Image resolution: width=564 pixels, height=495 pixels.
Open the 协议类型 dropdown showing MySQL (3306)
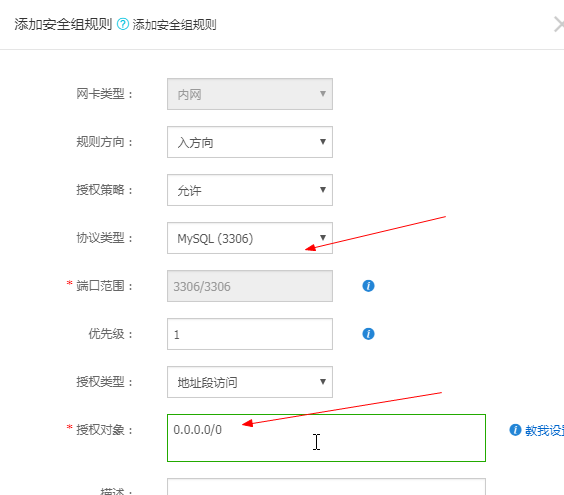click(250, 238)
